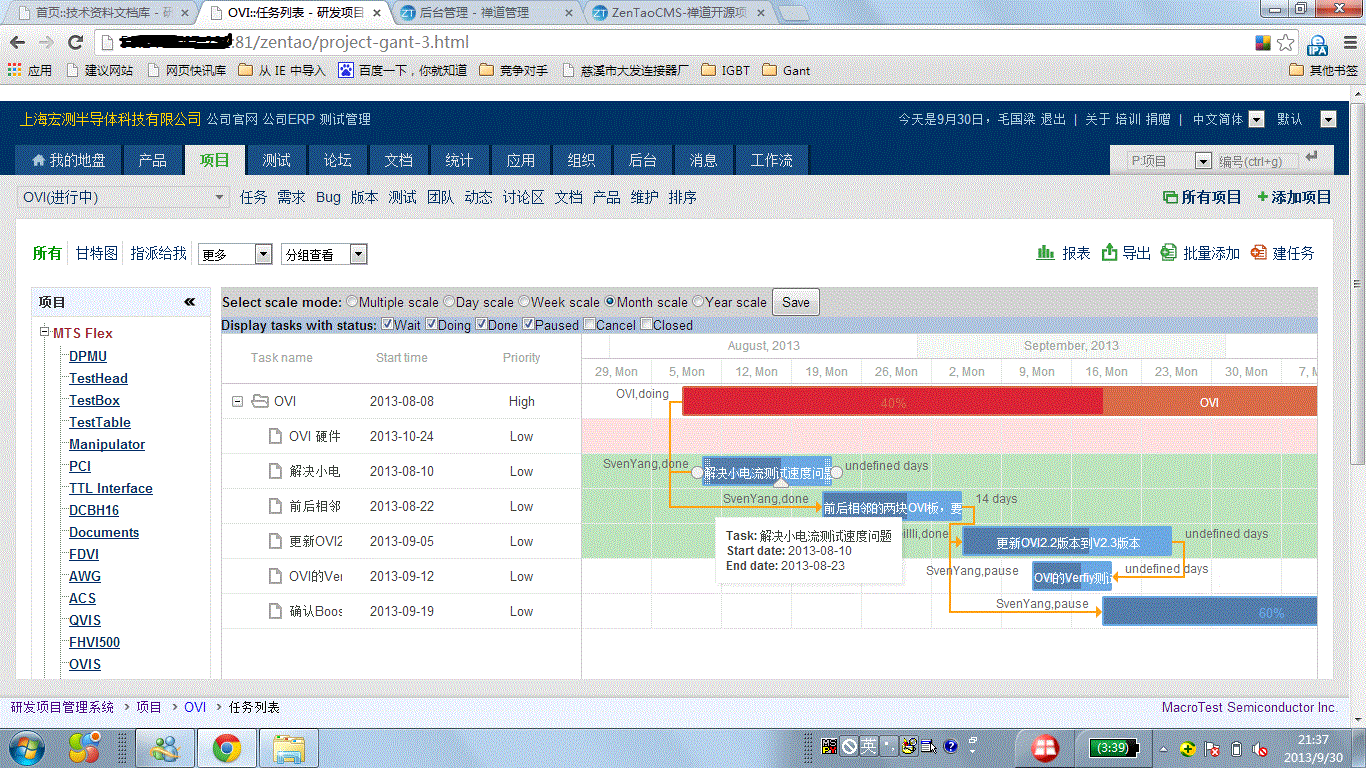Click the document icon of the 解决小电 task

(276, 472)
